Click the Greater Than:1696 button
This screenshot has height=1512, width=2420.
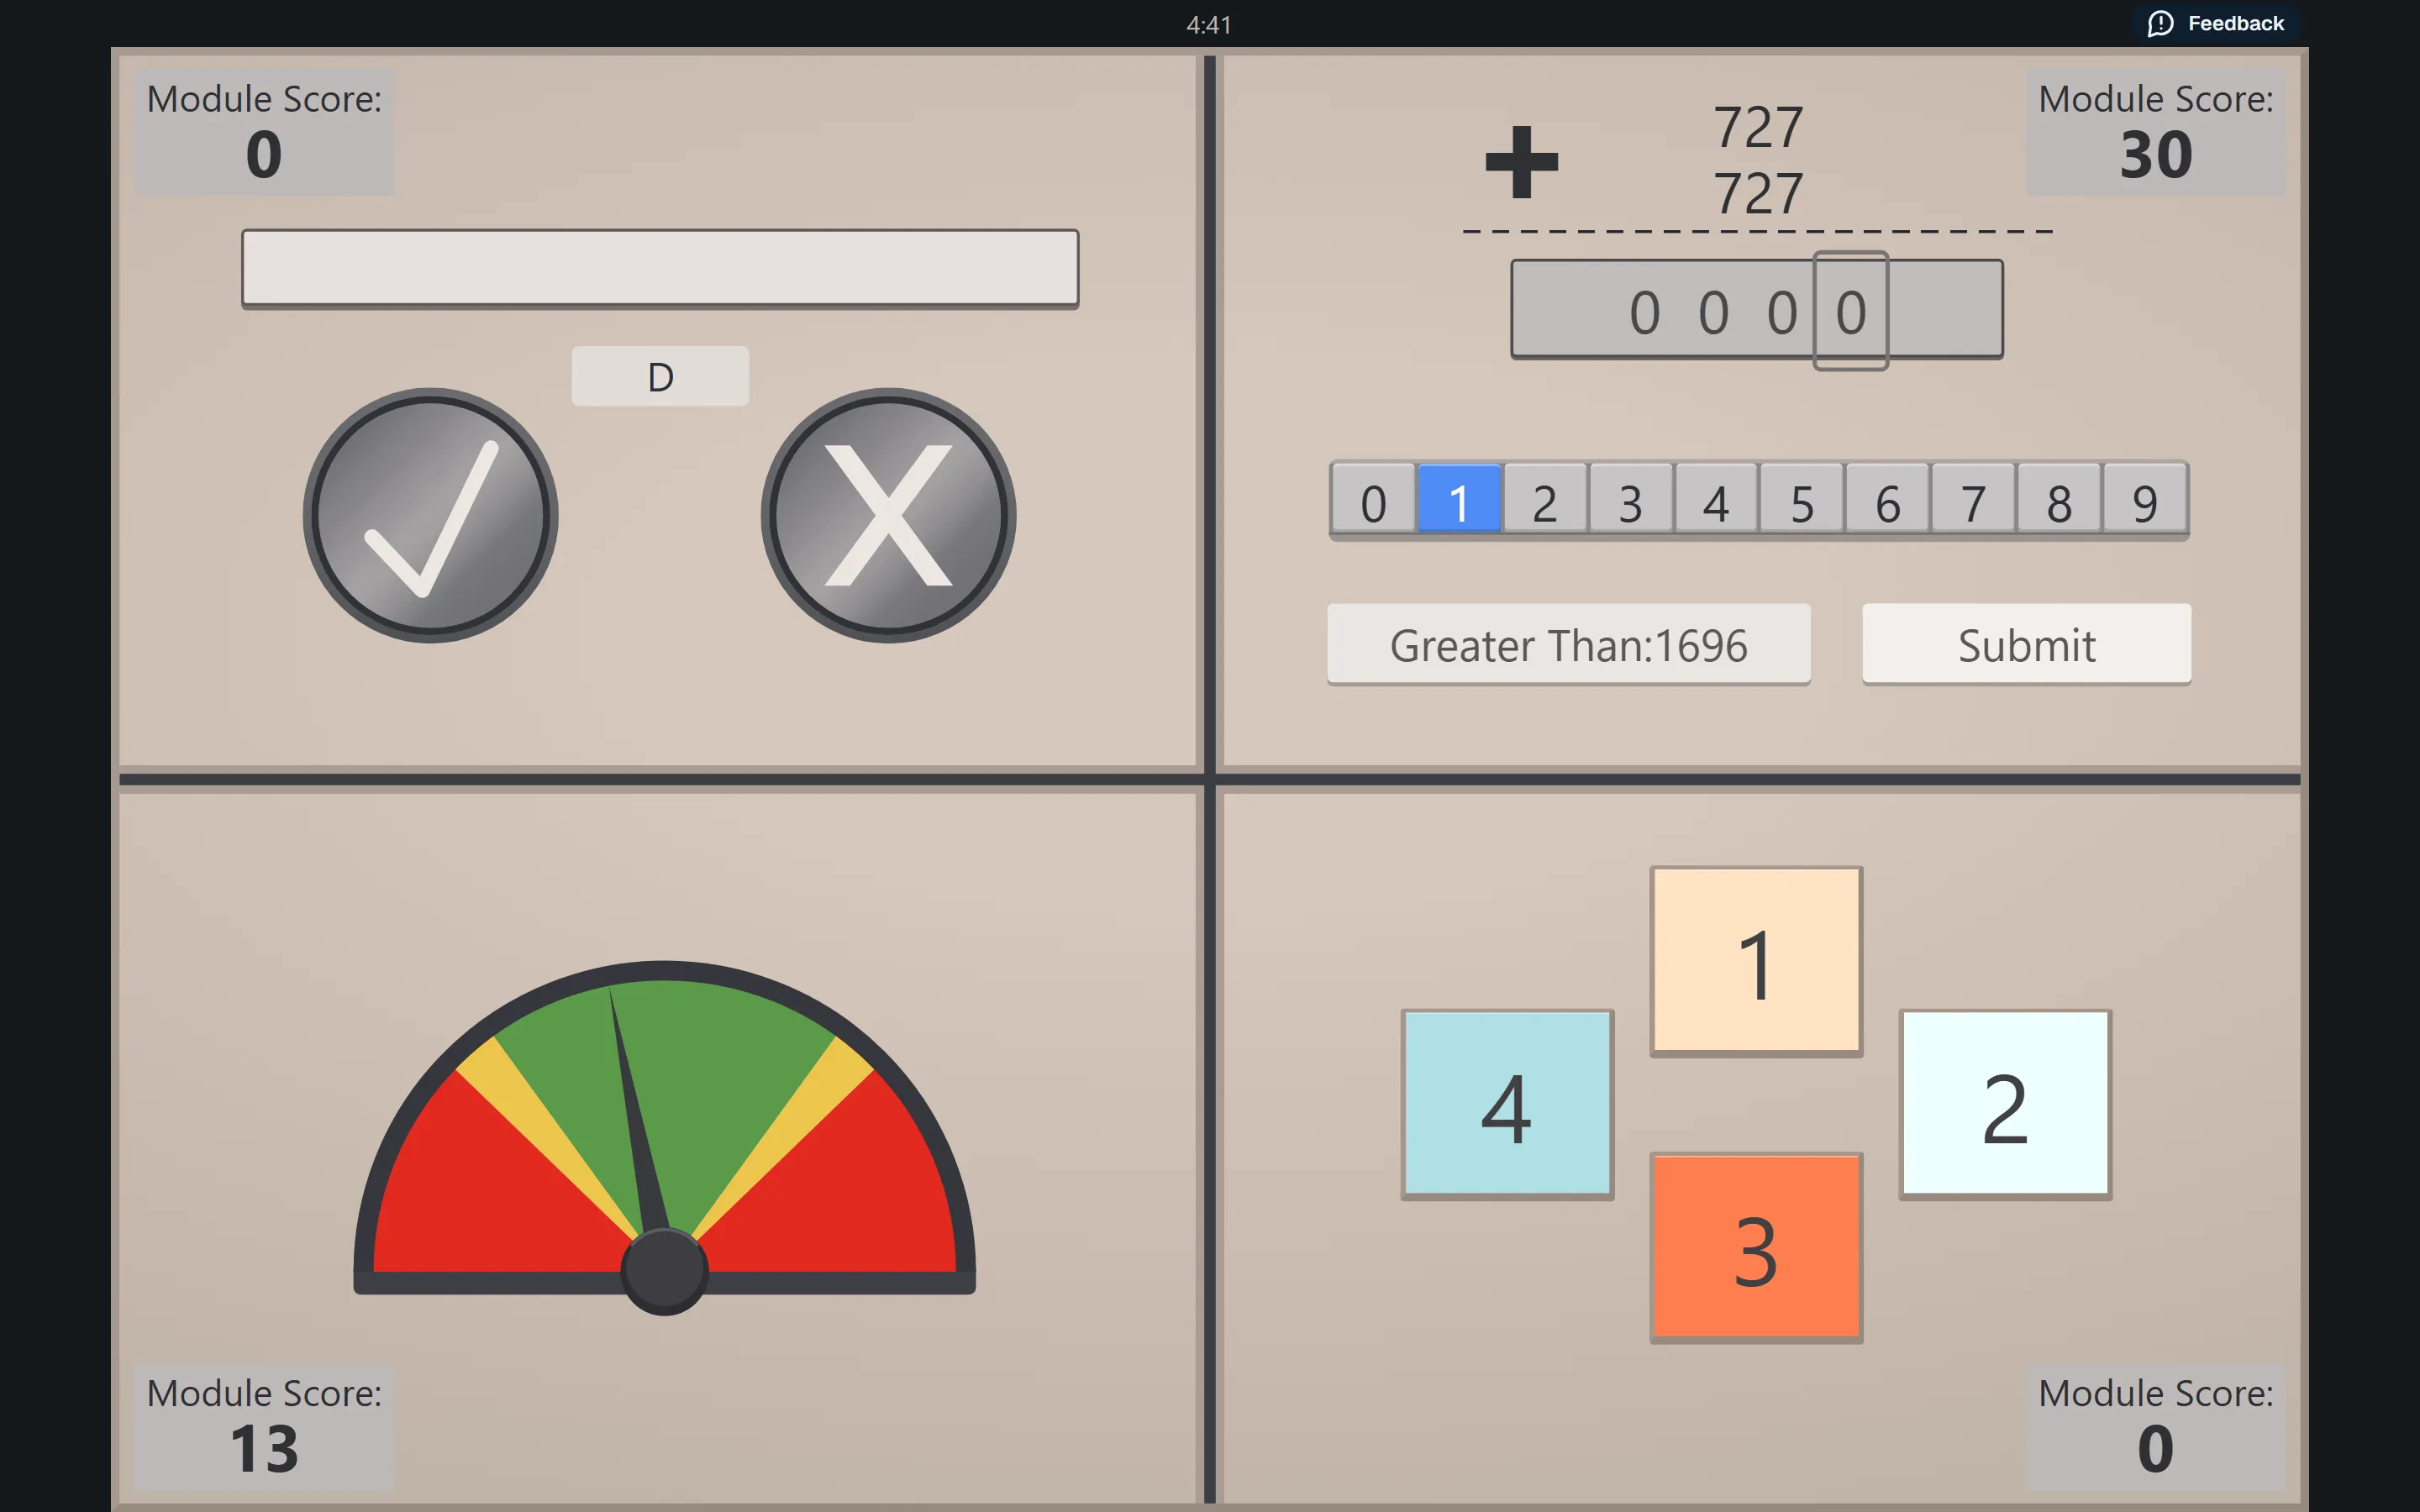(x=1568, y=645)
